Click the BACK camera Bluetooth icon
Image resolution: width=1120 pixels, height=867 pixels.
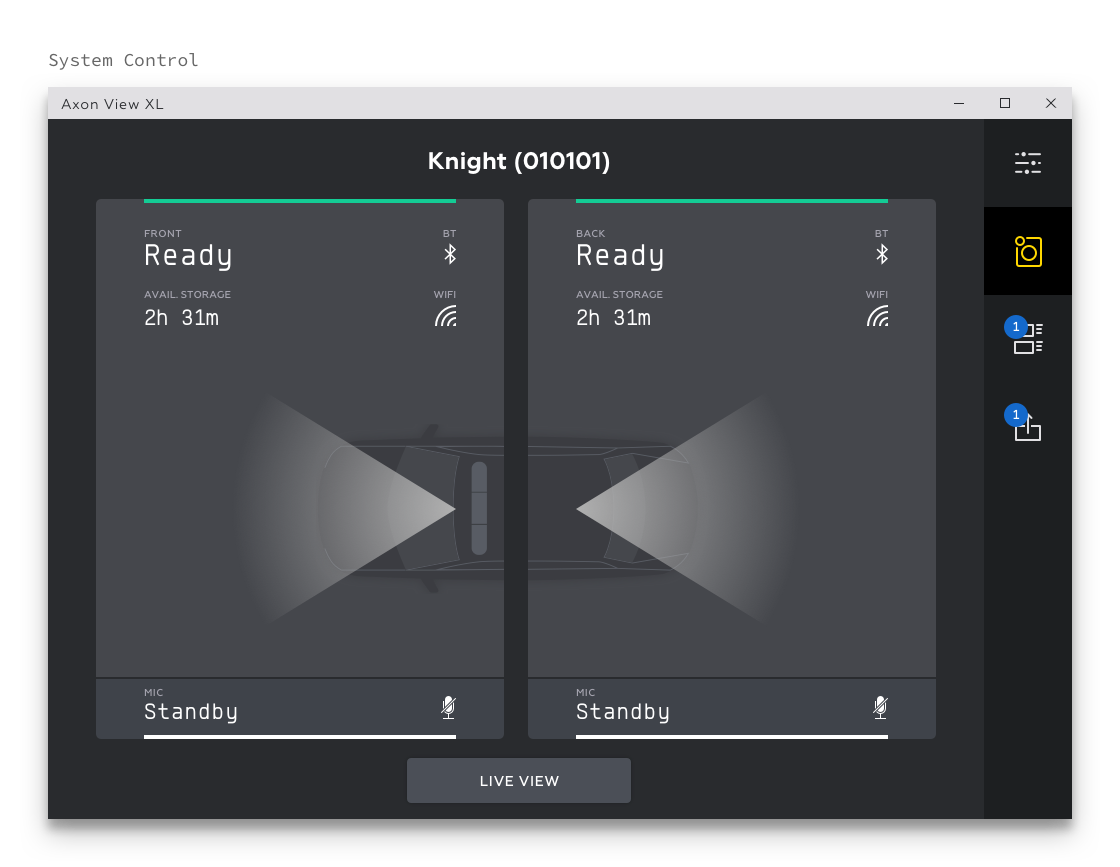pos(882,254)
